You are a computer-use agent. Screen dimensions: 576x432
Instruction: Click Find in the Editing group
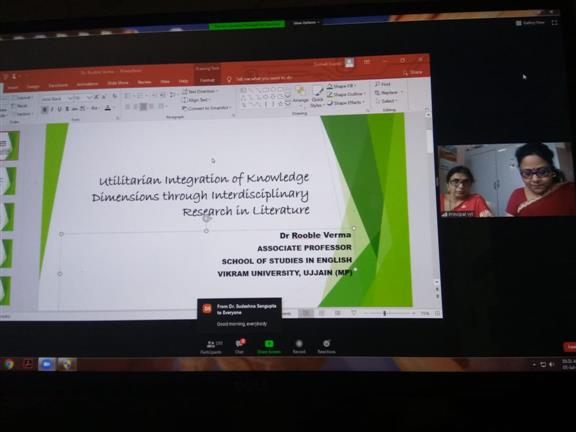(383, 84)
